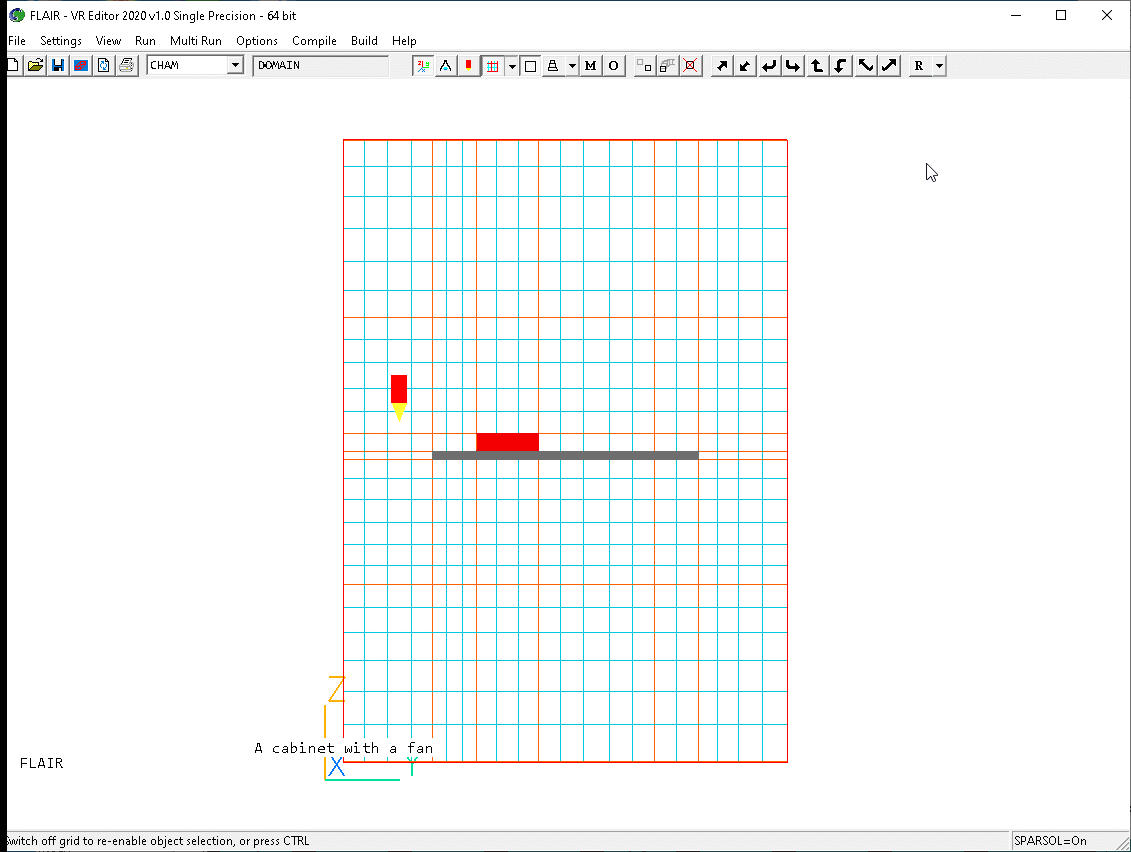This screenshot has width=1131, height=852.
Task: Click the upper-right diagonal arrow view icon
Action: pos(889,66)
